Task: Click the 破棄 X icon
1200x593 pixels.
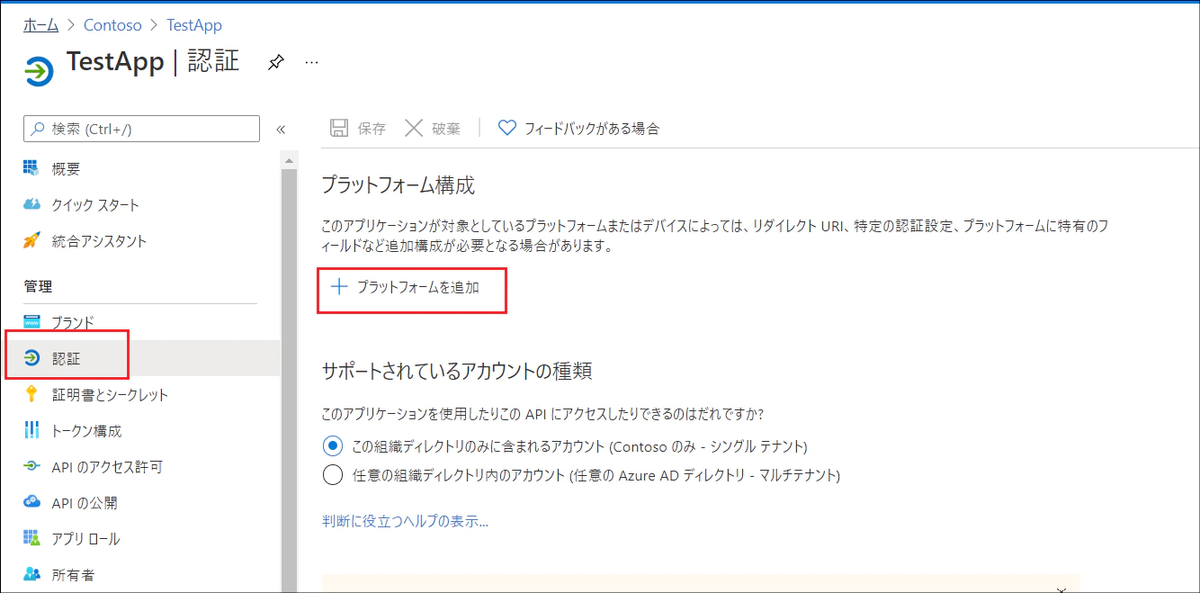Action: [414, 128]
